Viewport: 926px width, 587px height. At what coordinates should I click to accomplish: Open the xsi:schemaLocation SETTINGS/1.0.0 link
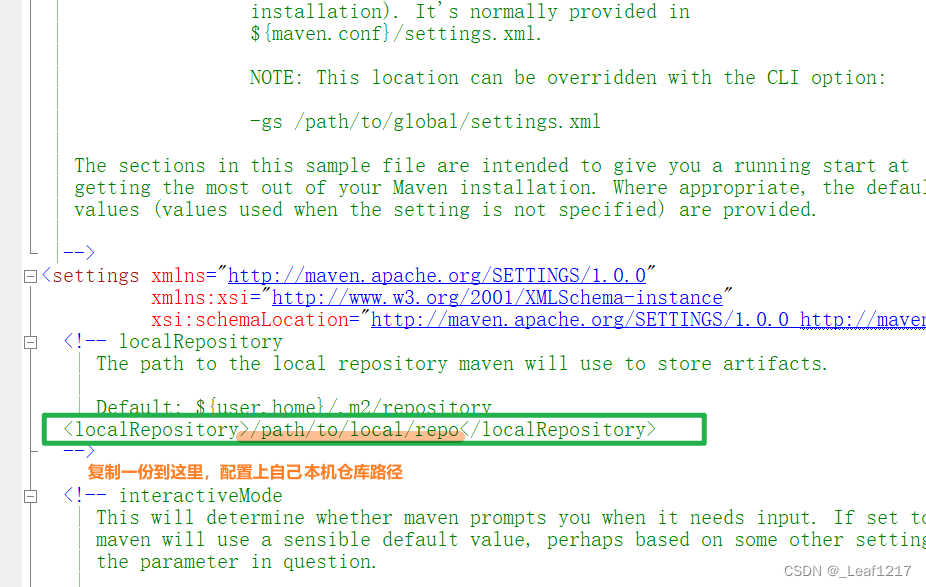[580, 319]
